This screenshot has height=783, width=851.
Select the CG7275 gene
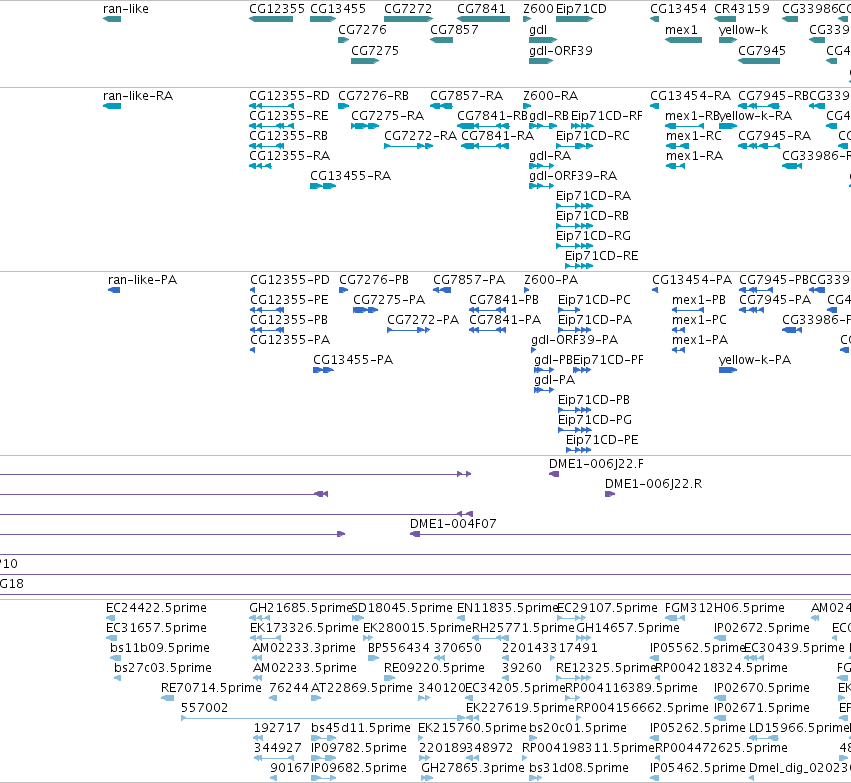[x=365, y=61]
